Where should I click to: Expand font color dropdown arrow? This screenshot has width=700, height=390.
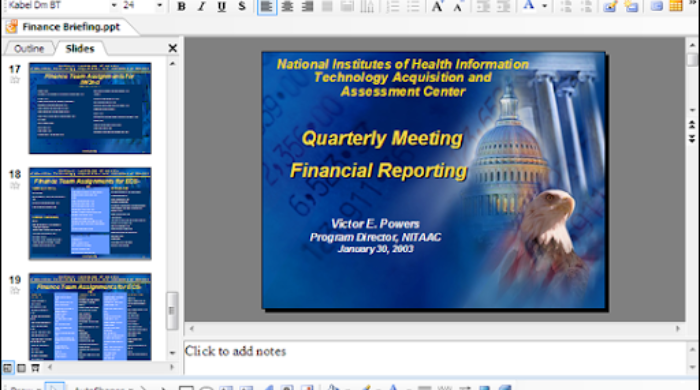click(544, 6)
